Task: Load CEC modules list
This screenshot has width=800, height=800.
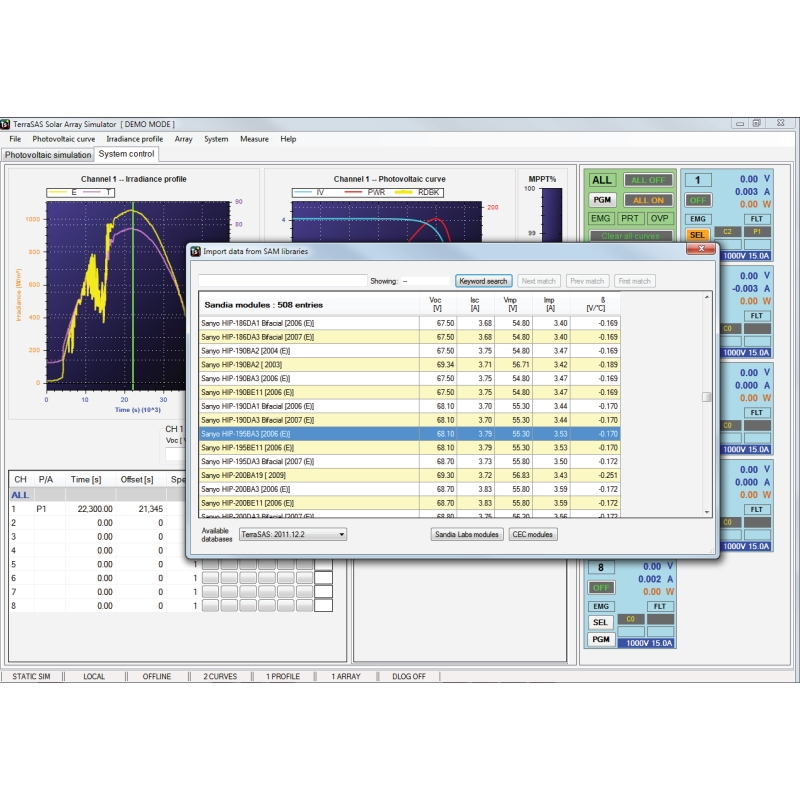Action: pos(532,534)
